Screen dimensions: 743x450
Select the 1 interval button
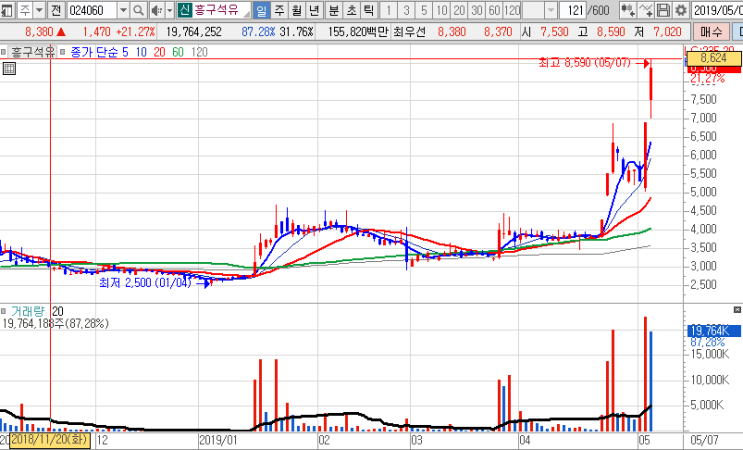click(389, 9)
